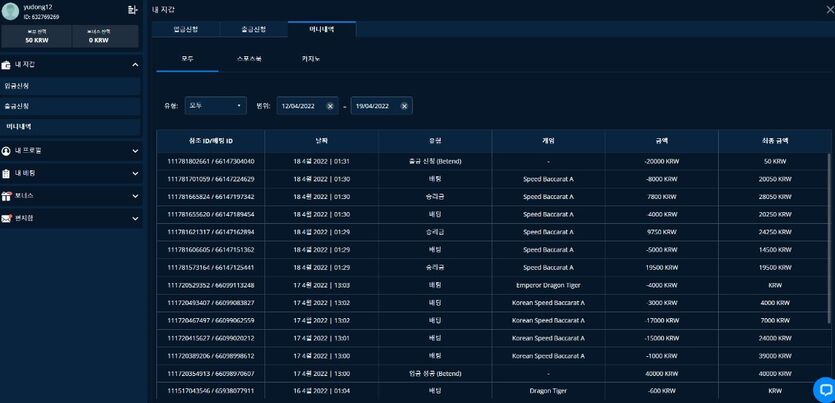Click row ID 111781665824 / 66147197342

[210, 197]
